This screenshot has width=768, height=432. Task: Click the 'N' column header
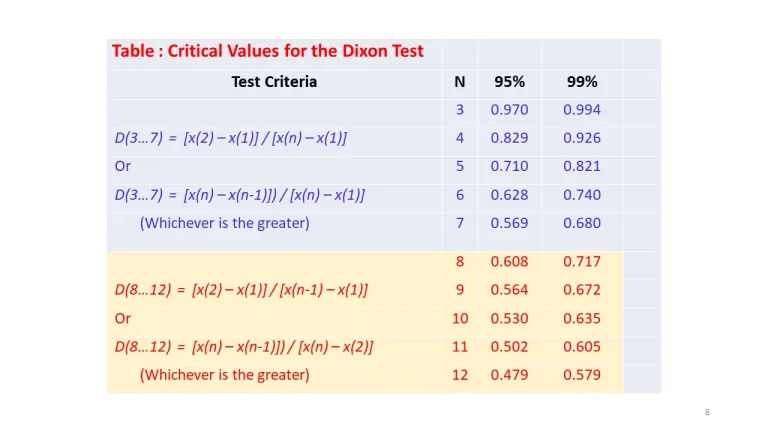point(460,81)
